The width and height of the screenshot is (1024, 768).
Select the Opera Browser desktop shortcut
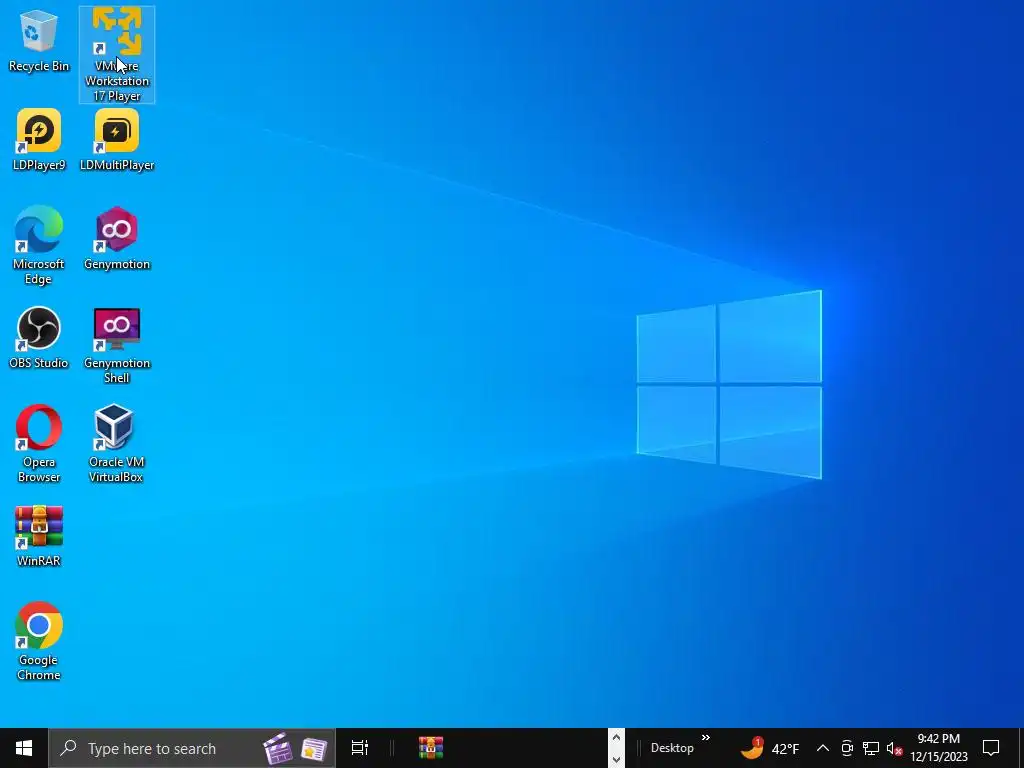pyautogui.click(x=39, y=444)
